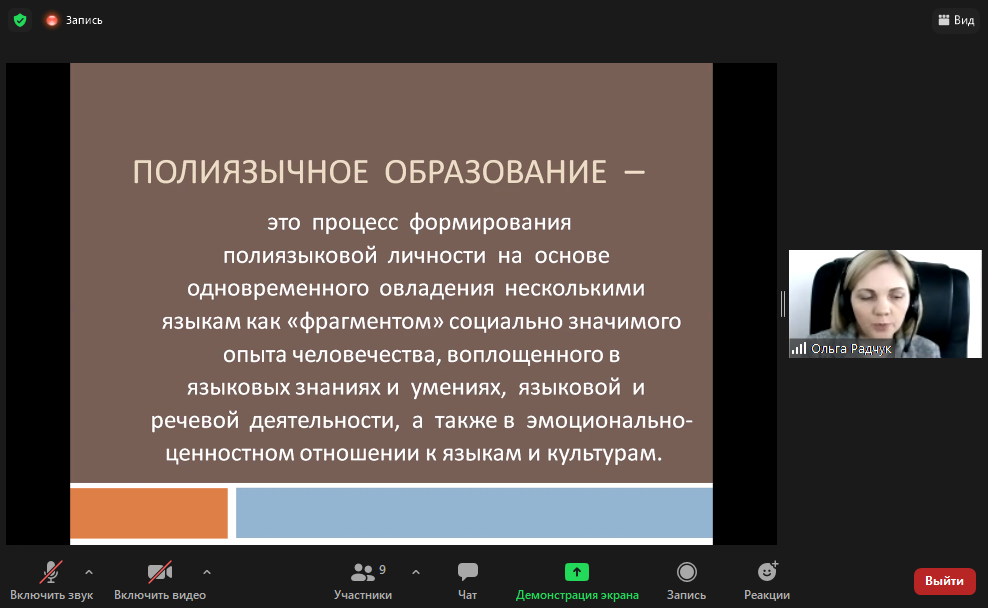The height and width of the screenshot is (608, 988).
Task: Turn on camera with Включить видео
Action: (159, 581)
